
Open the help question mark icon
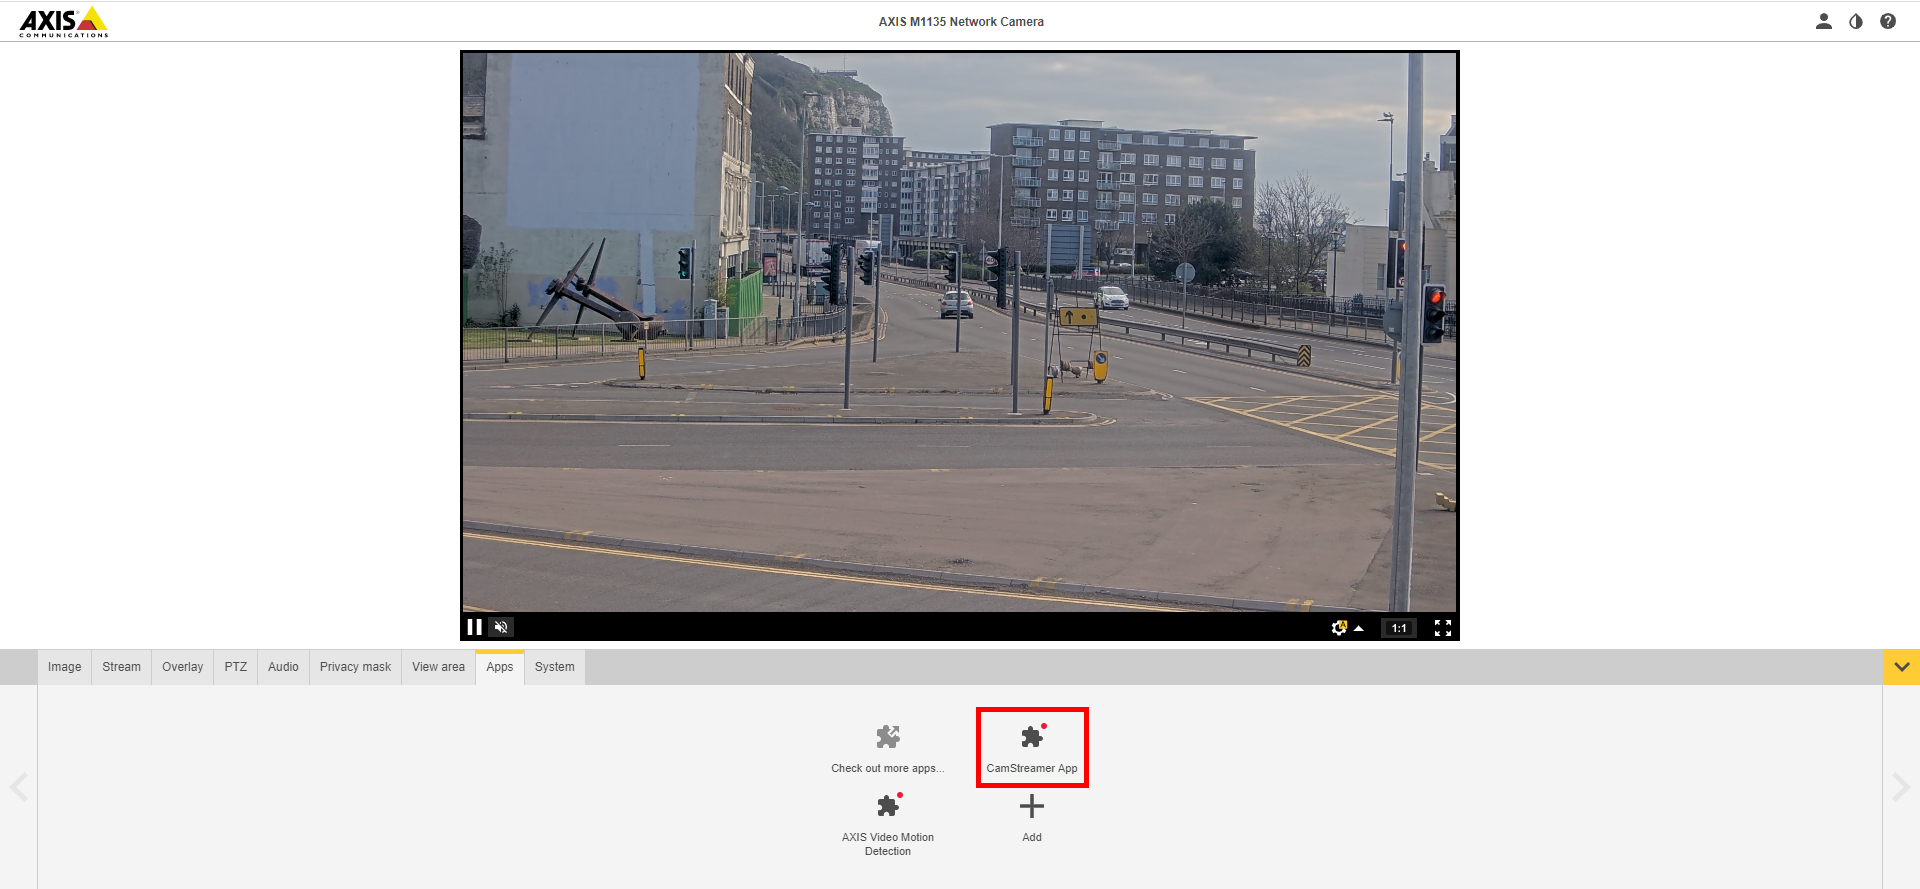pyautogui.click(x=1887, y=21)
